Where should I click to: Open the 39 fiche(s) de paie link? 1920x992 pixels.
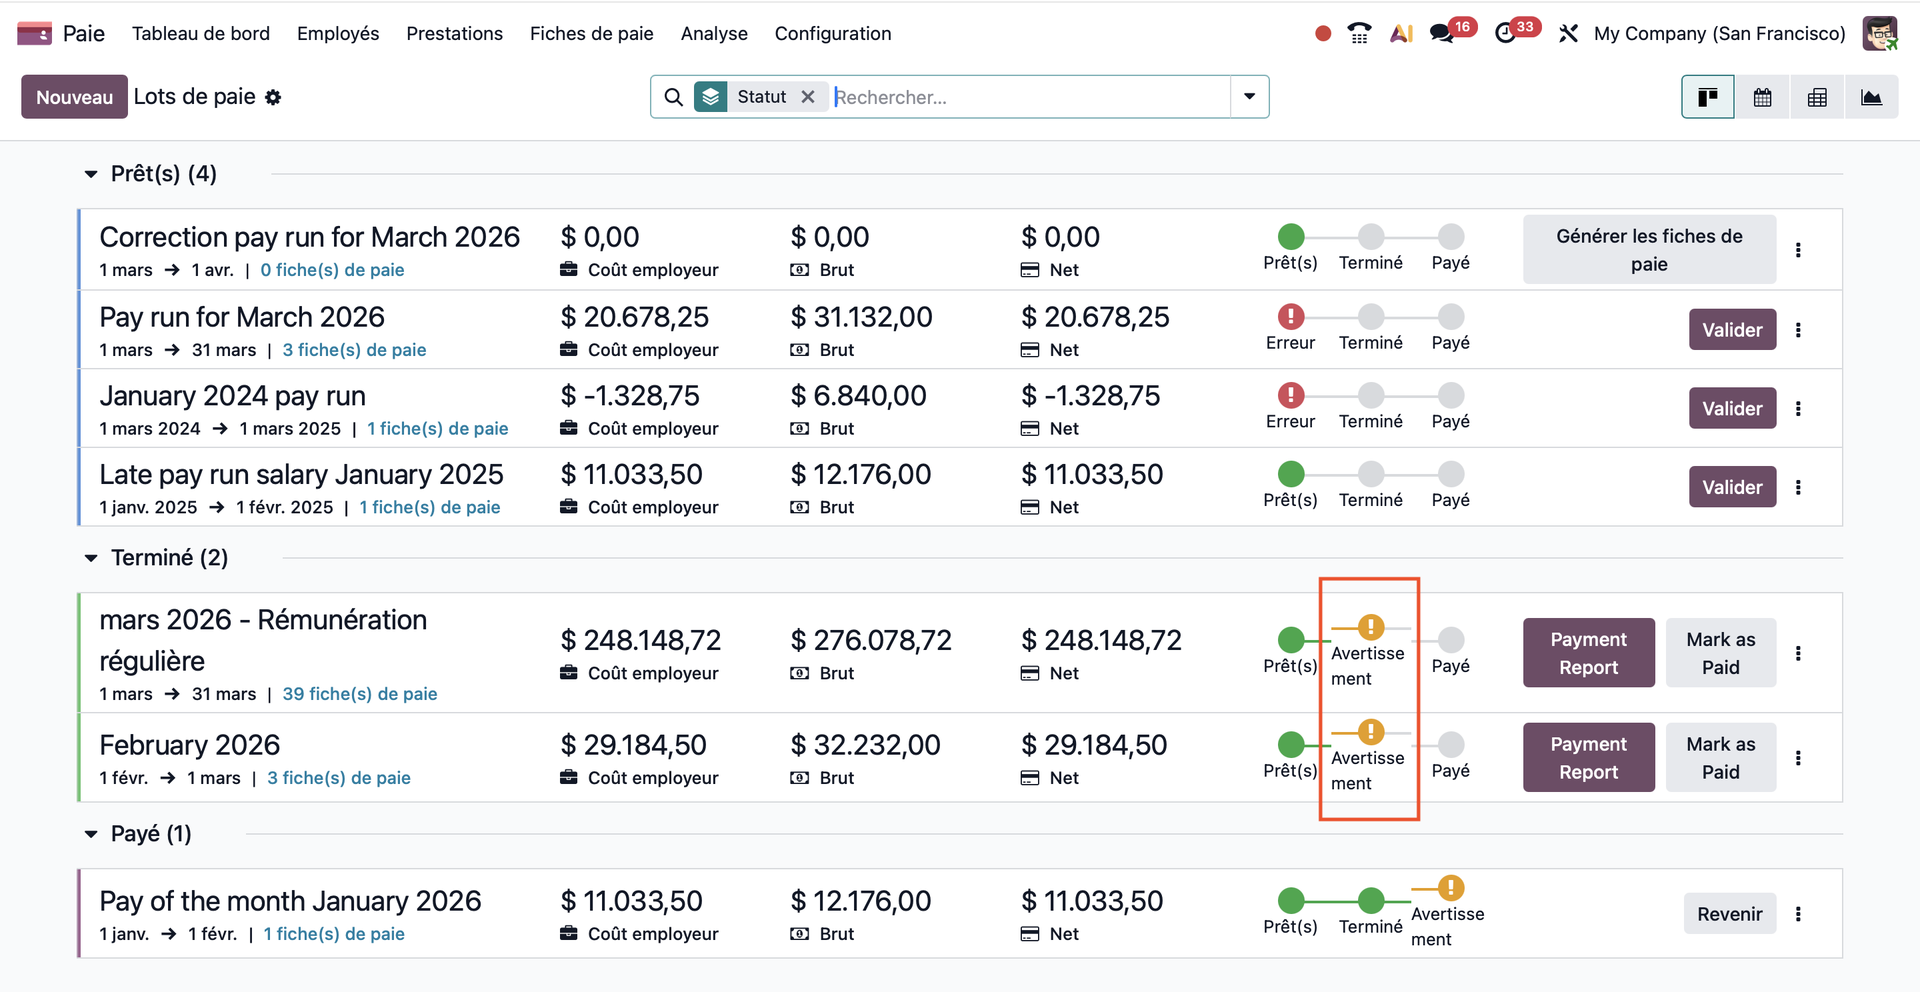359,694
